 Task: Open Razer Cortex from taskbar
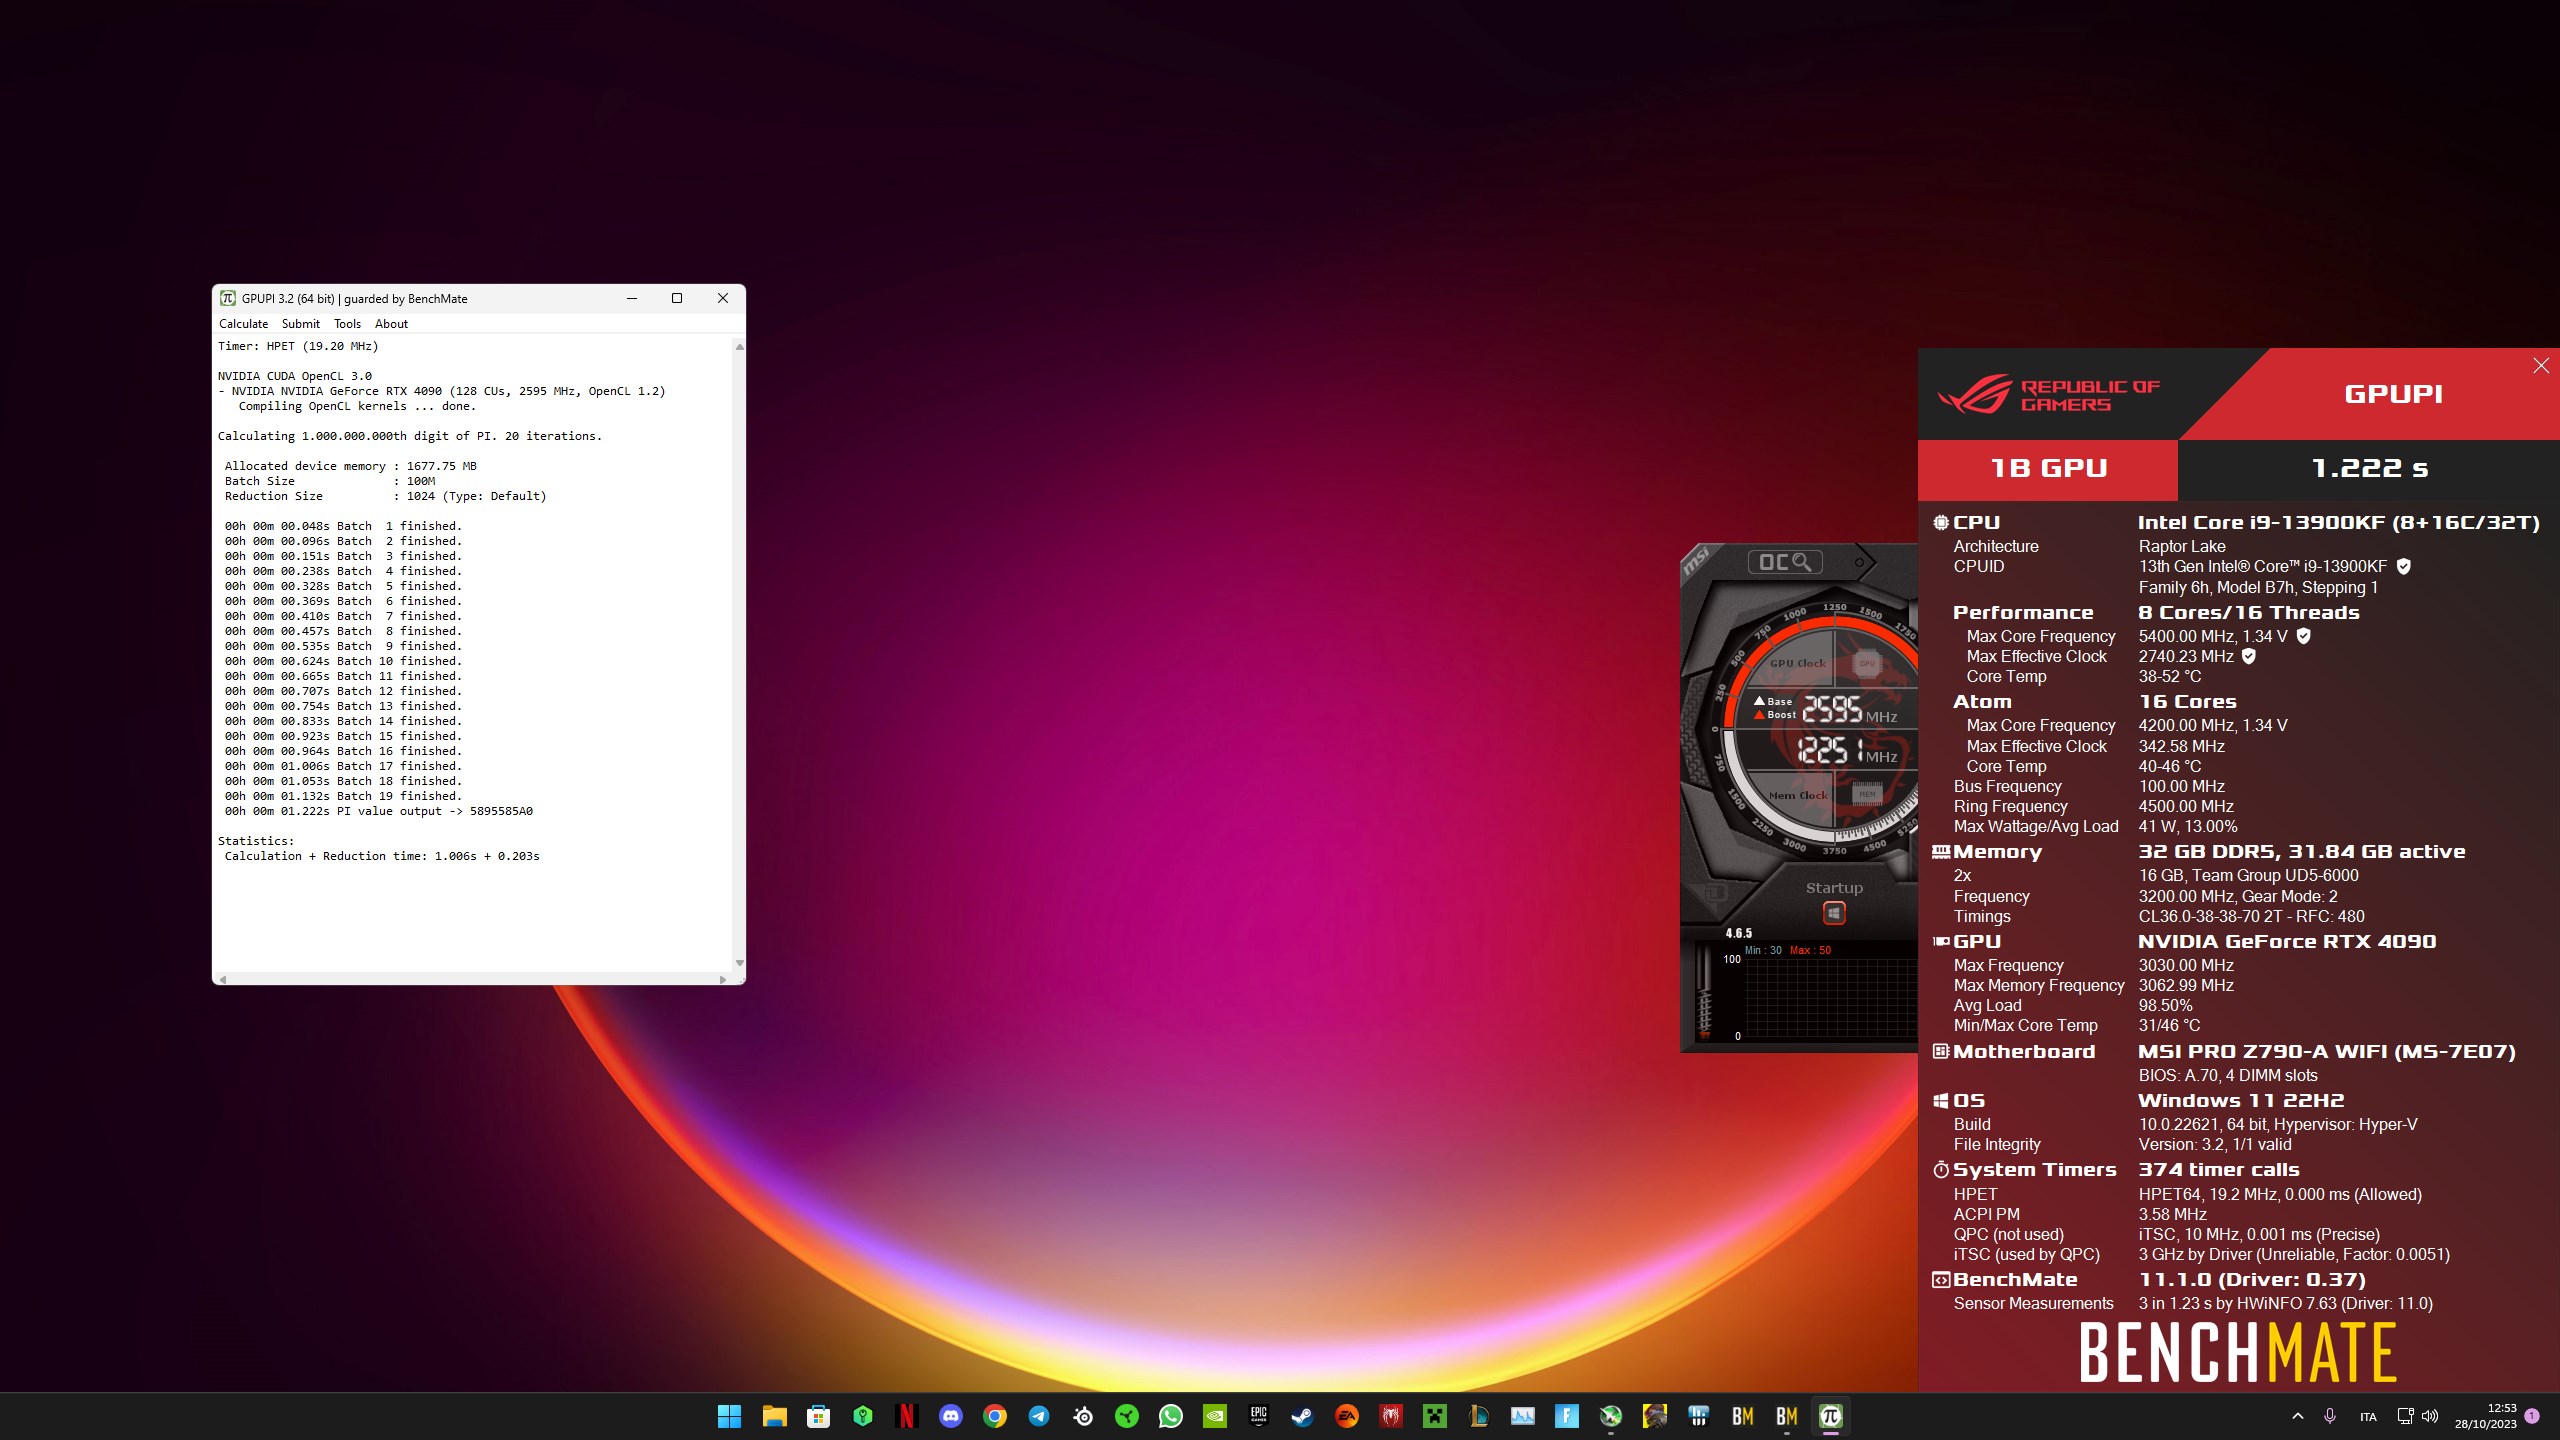(1126, 1416)
